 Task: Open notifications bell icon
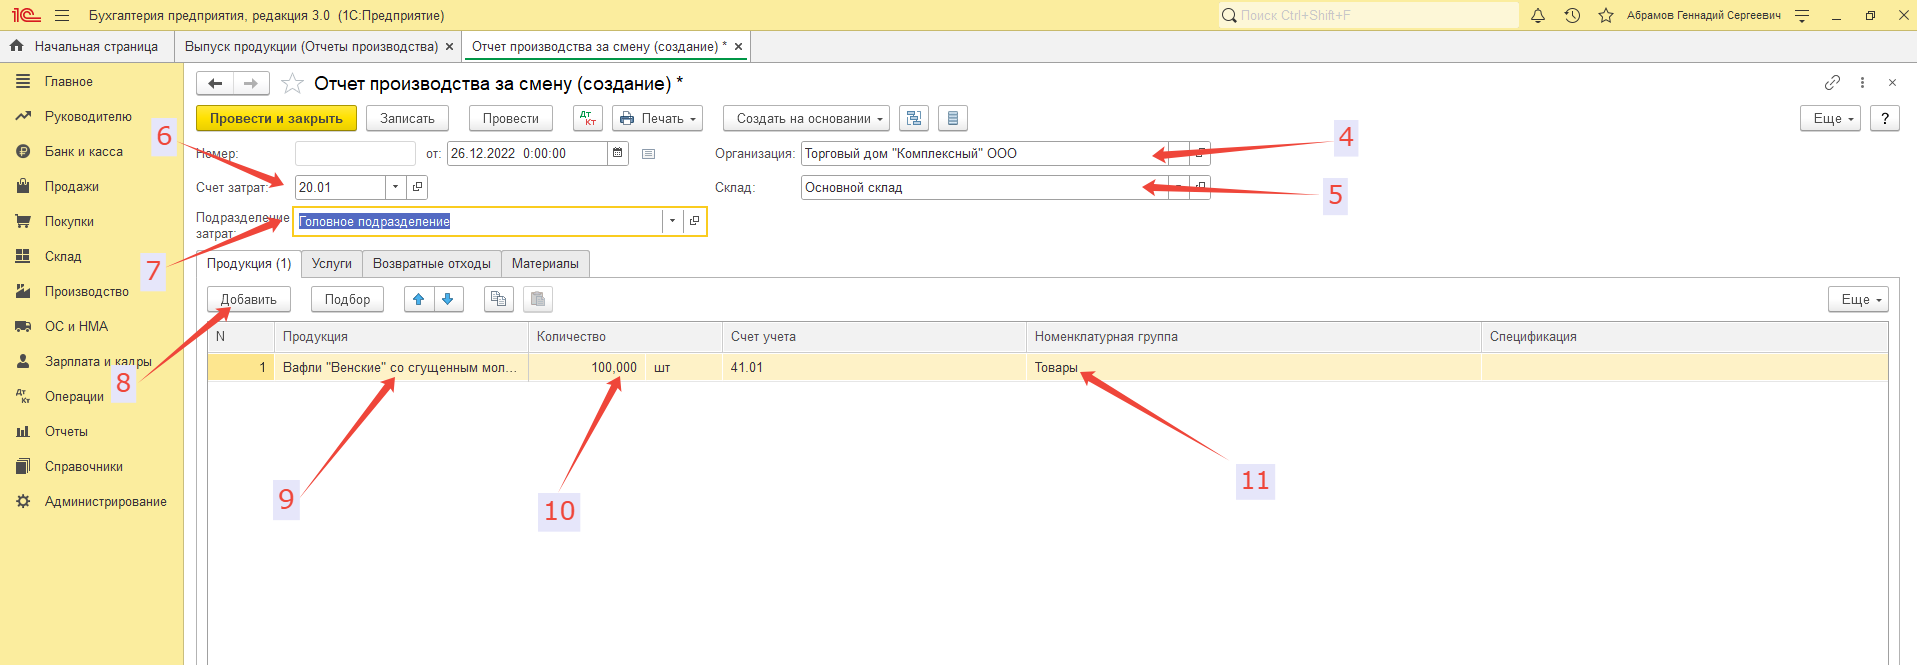pyautogui.click(x=1538, y=15)
